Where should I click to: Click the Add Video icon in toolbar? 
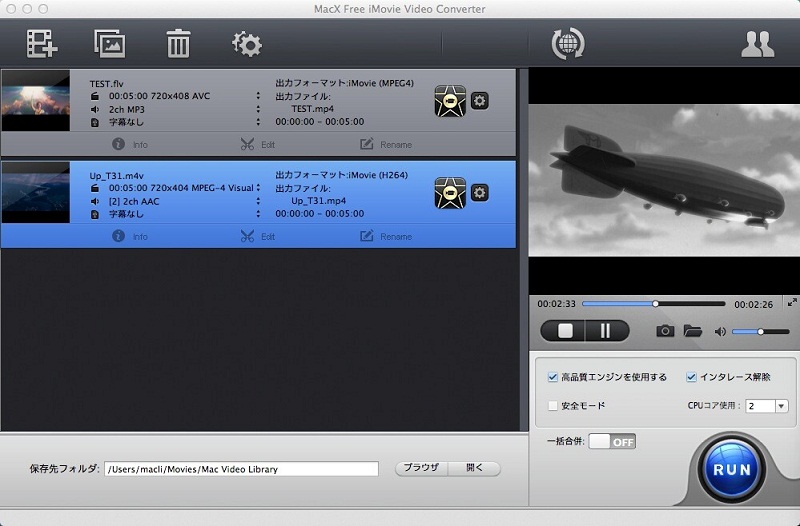(x=42, y=43)
